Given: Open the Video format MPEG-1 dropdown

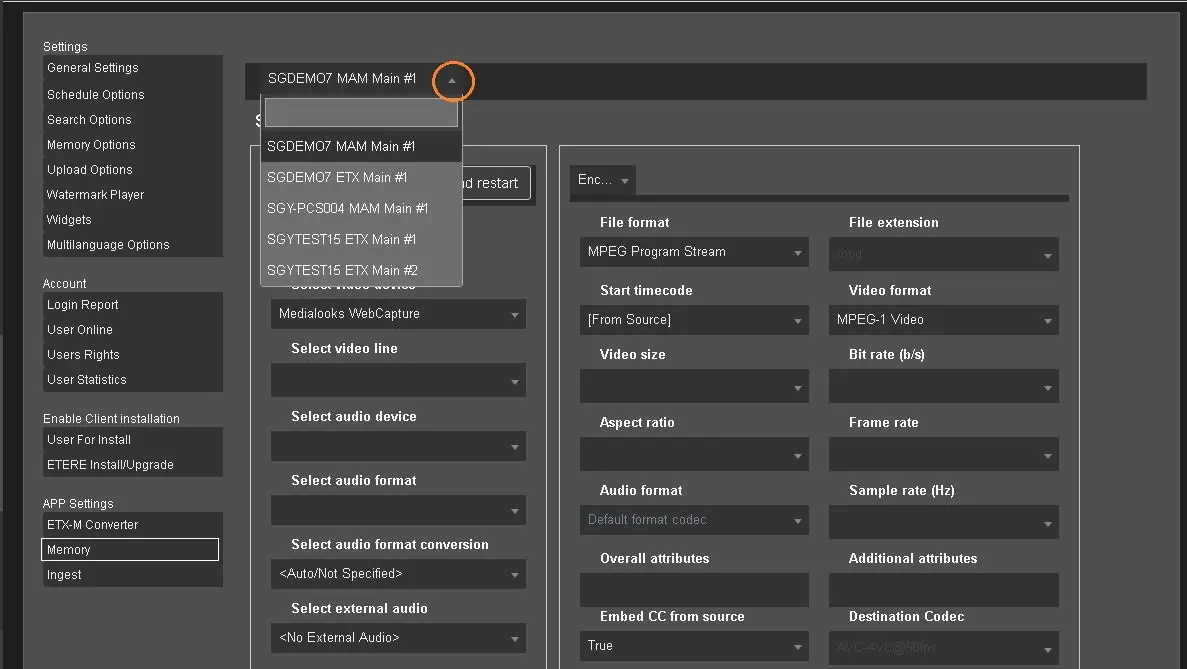Looking at the screenshot, I should (943, 320).
